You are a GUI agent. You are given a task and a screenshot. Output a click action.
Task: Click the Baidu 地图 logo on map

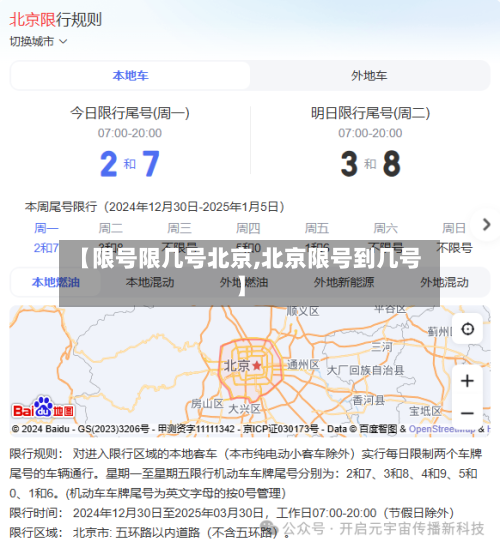pos(43,408)
